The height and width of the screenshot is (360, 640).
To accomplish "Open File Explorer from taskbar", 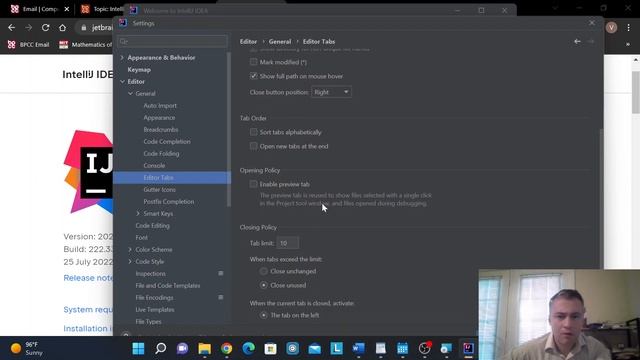I will 204,349.
